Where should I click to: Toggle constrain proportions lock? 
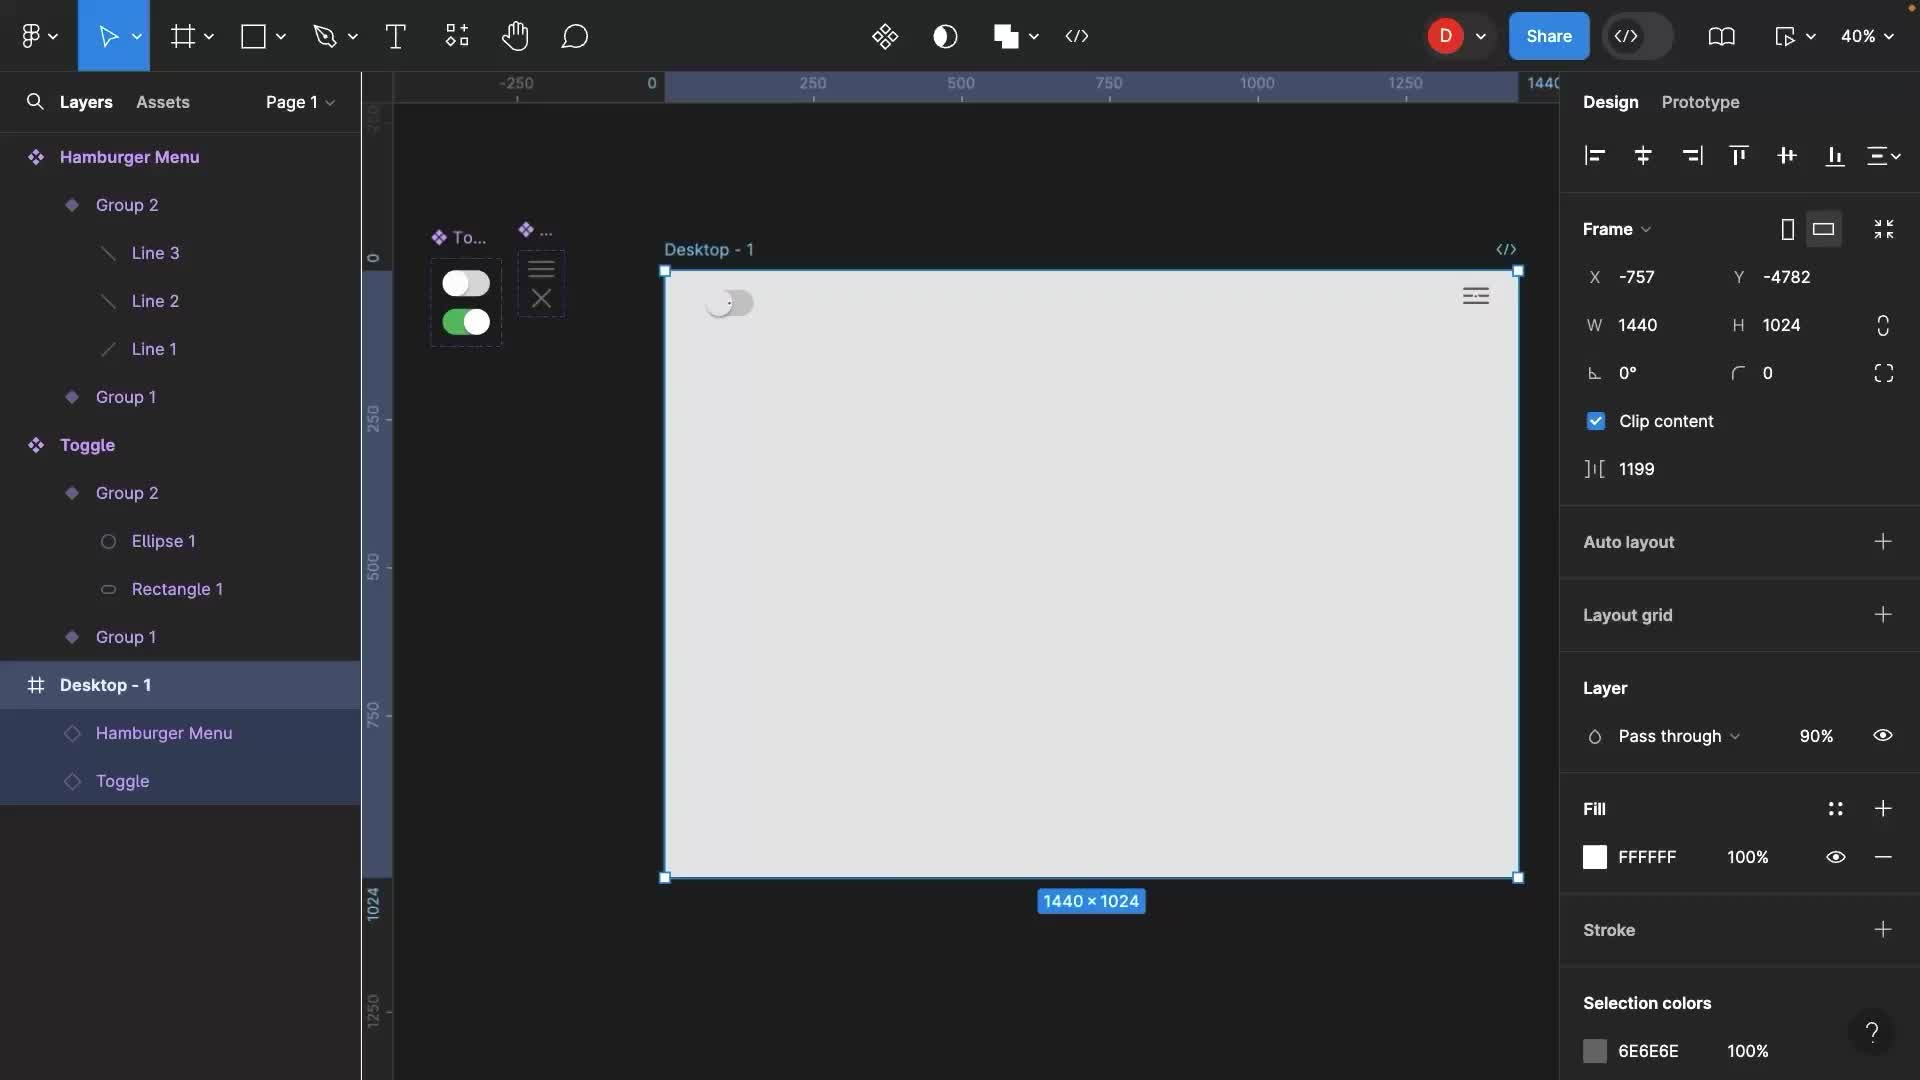(1883, 325)
